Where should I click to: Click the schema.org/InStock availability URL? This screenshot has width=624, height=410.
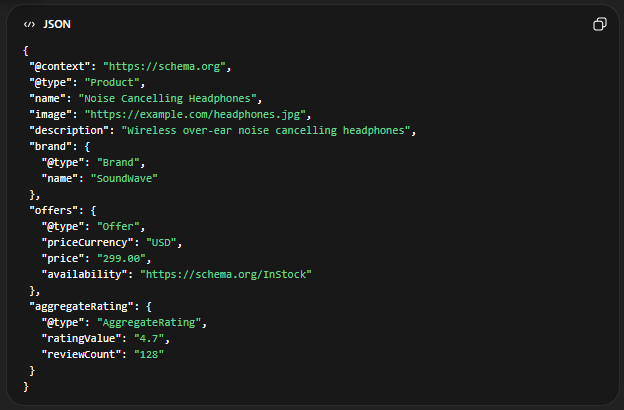[226, 273]
